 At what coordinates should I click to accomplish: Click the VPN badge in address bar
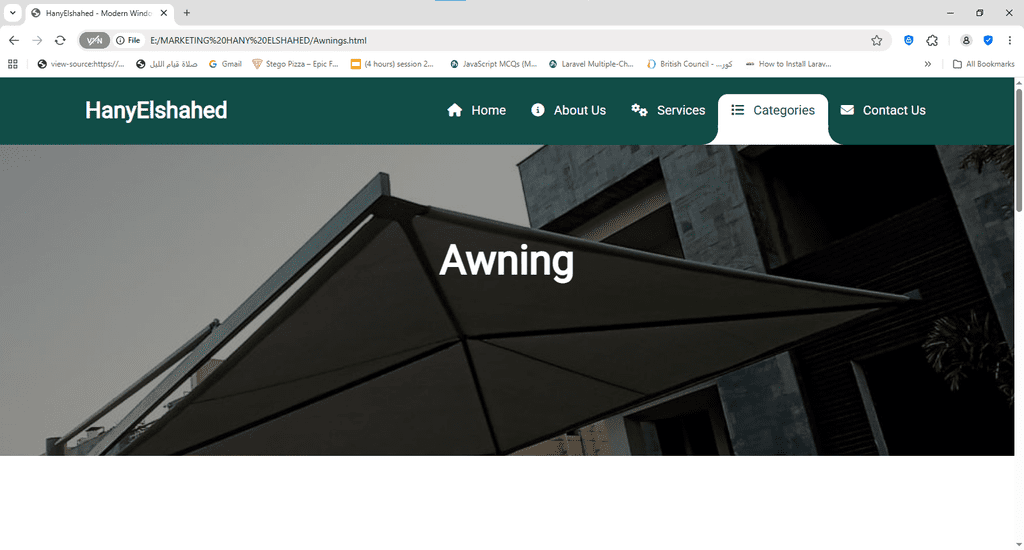(95, 40)
